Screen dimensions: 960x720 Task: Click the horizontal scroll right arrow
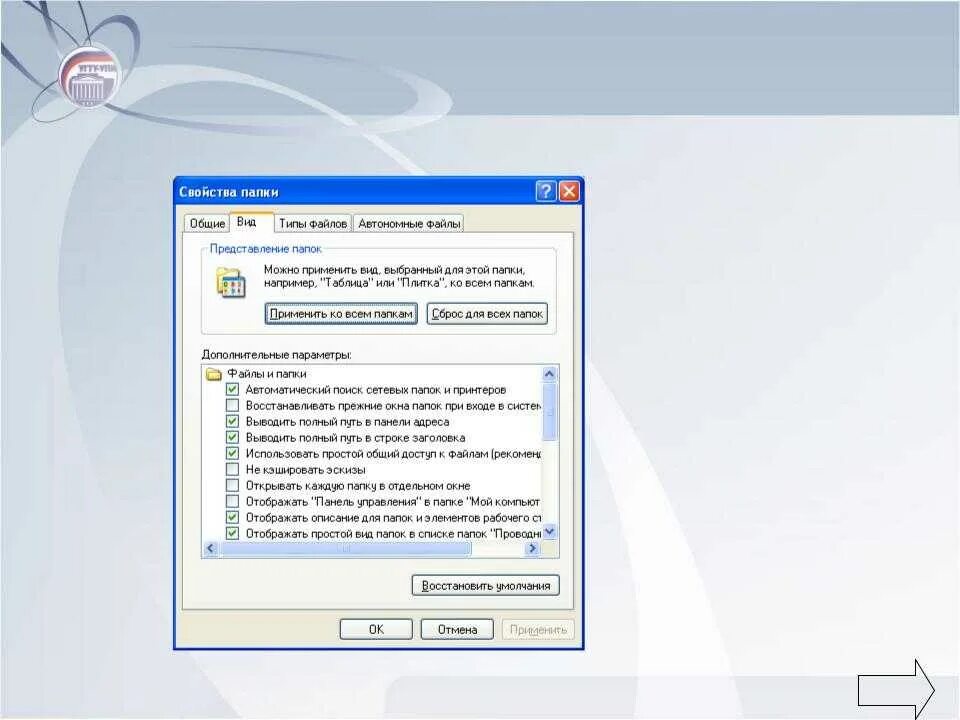(532, 549)
